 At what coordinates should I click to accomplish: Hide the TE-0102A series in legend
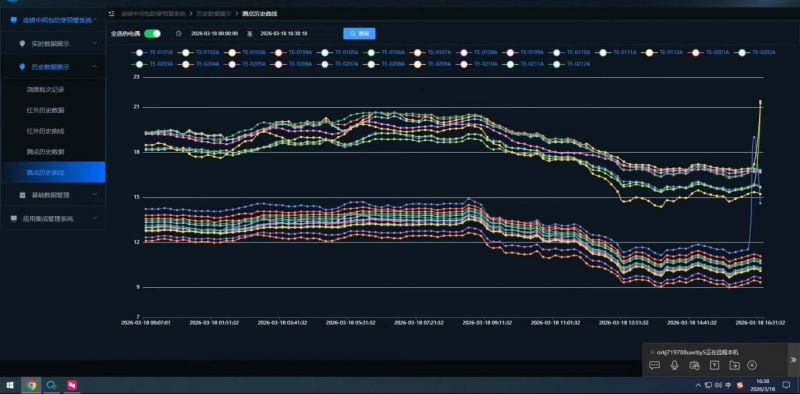pyautogui.click(x=199, y=52)
